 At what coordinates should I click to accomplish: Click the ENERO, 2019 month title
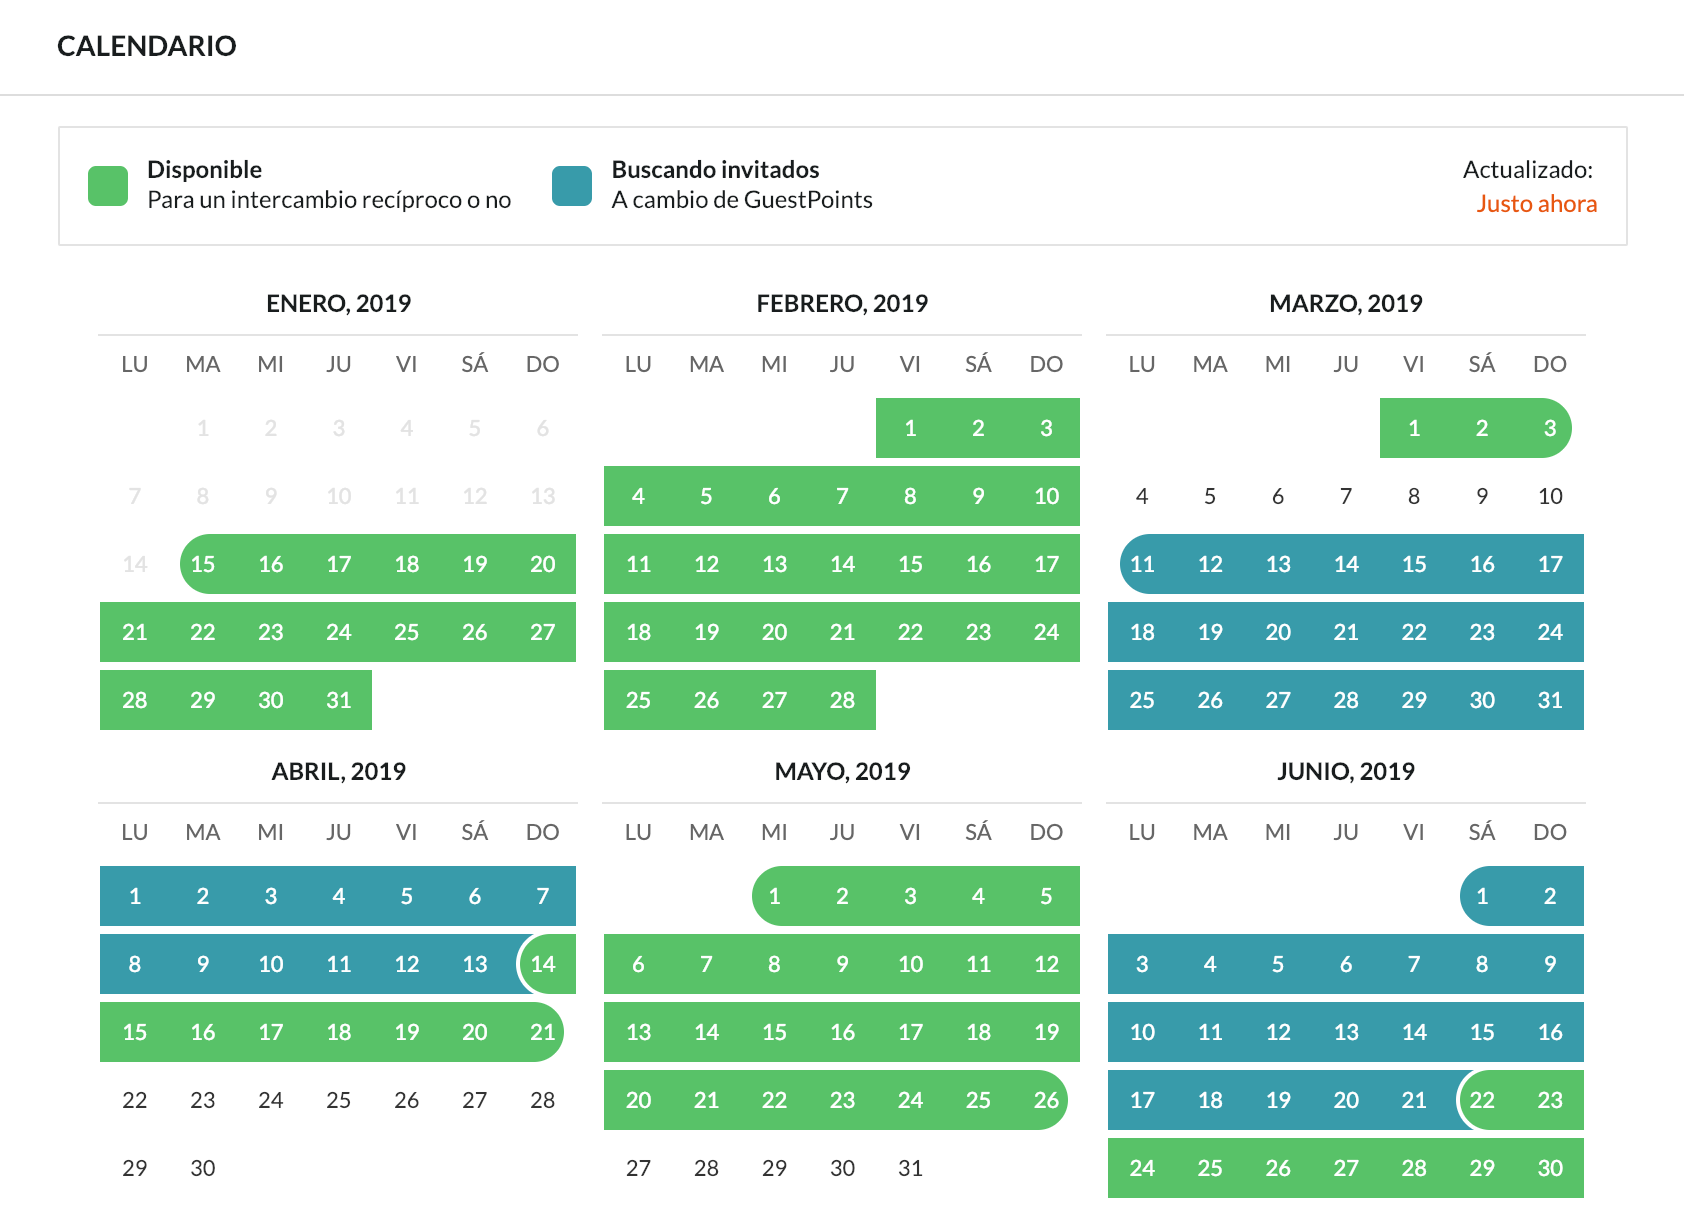tap(339, 303)
